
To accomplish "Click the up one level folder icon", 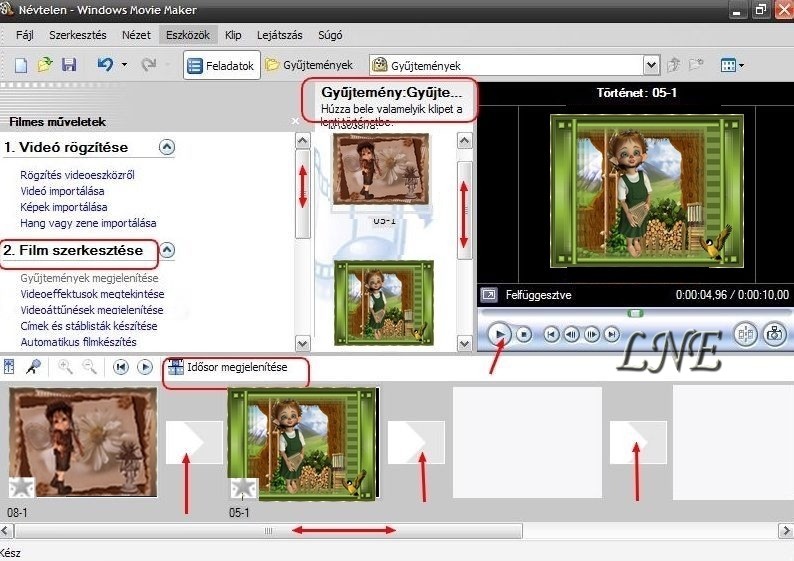I will [x=673, y=65].
